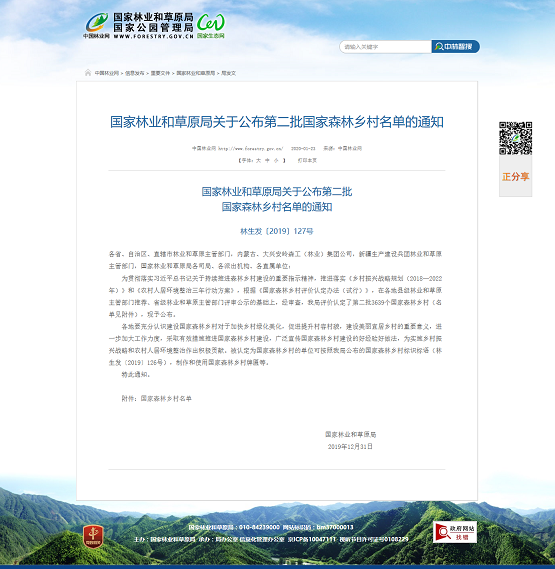Click the red 党政机关 badge icon in footer

click(93, 536)
